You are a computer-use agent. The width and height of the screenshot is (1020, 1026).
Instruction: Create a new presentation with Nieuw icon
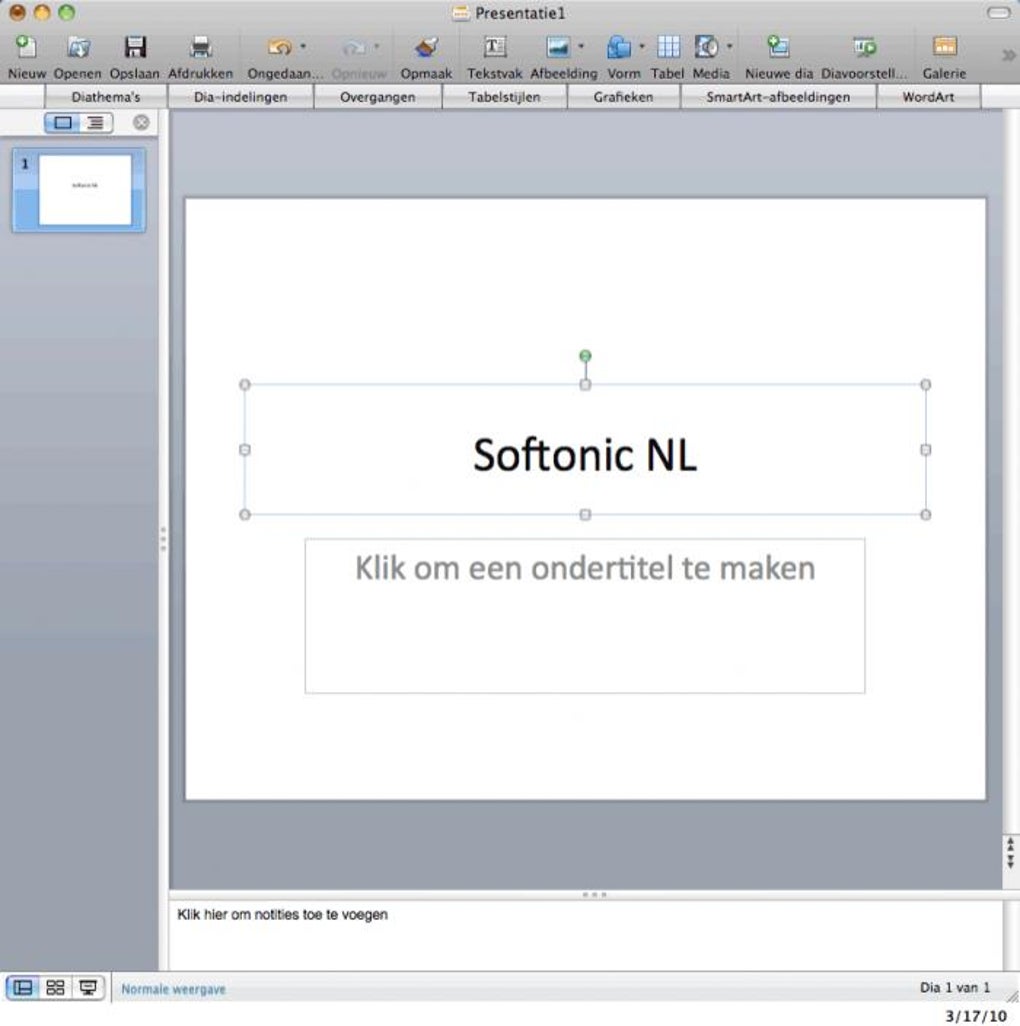coord(26,47)
